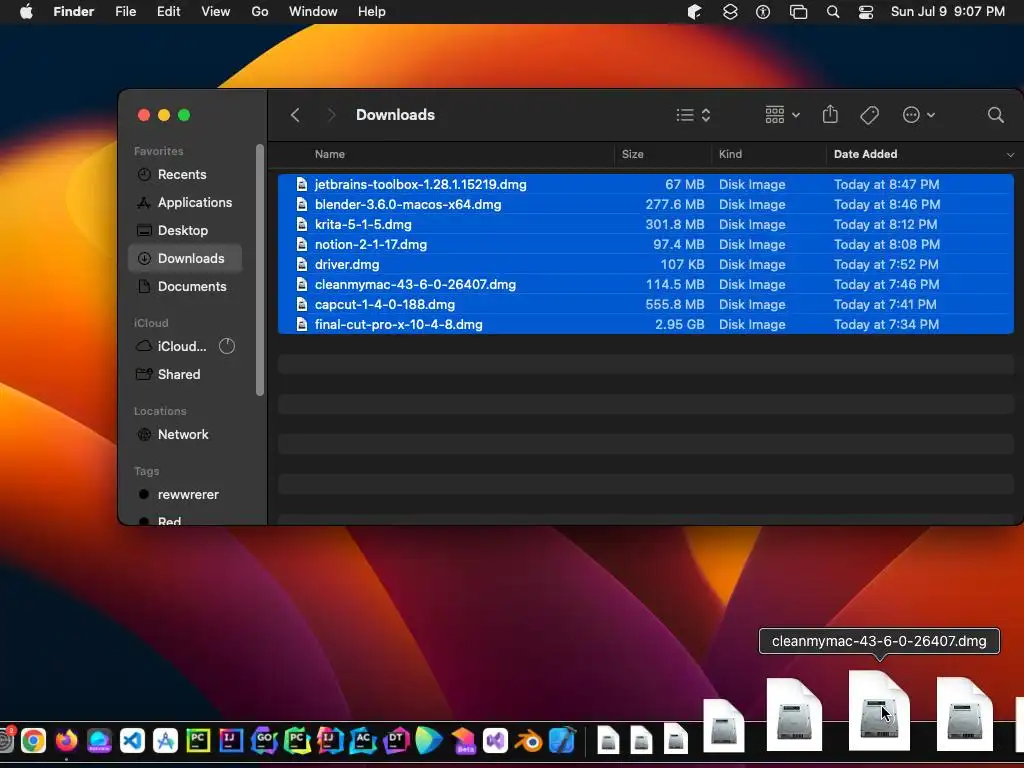Click the file icon beside krita-5-1-5.dmg

(302, 225)
